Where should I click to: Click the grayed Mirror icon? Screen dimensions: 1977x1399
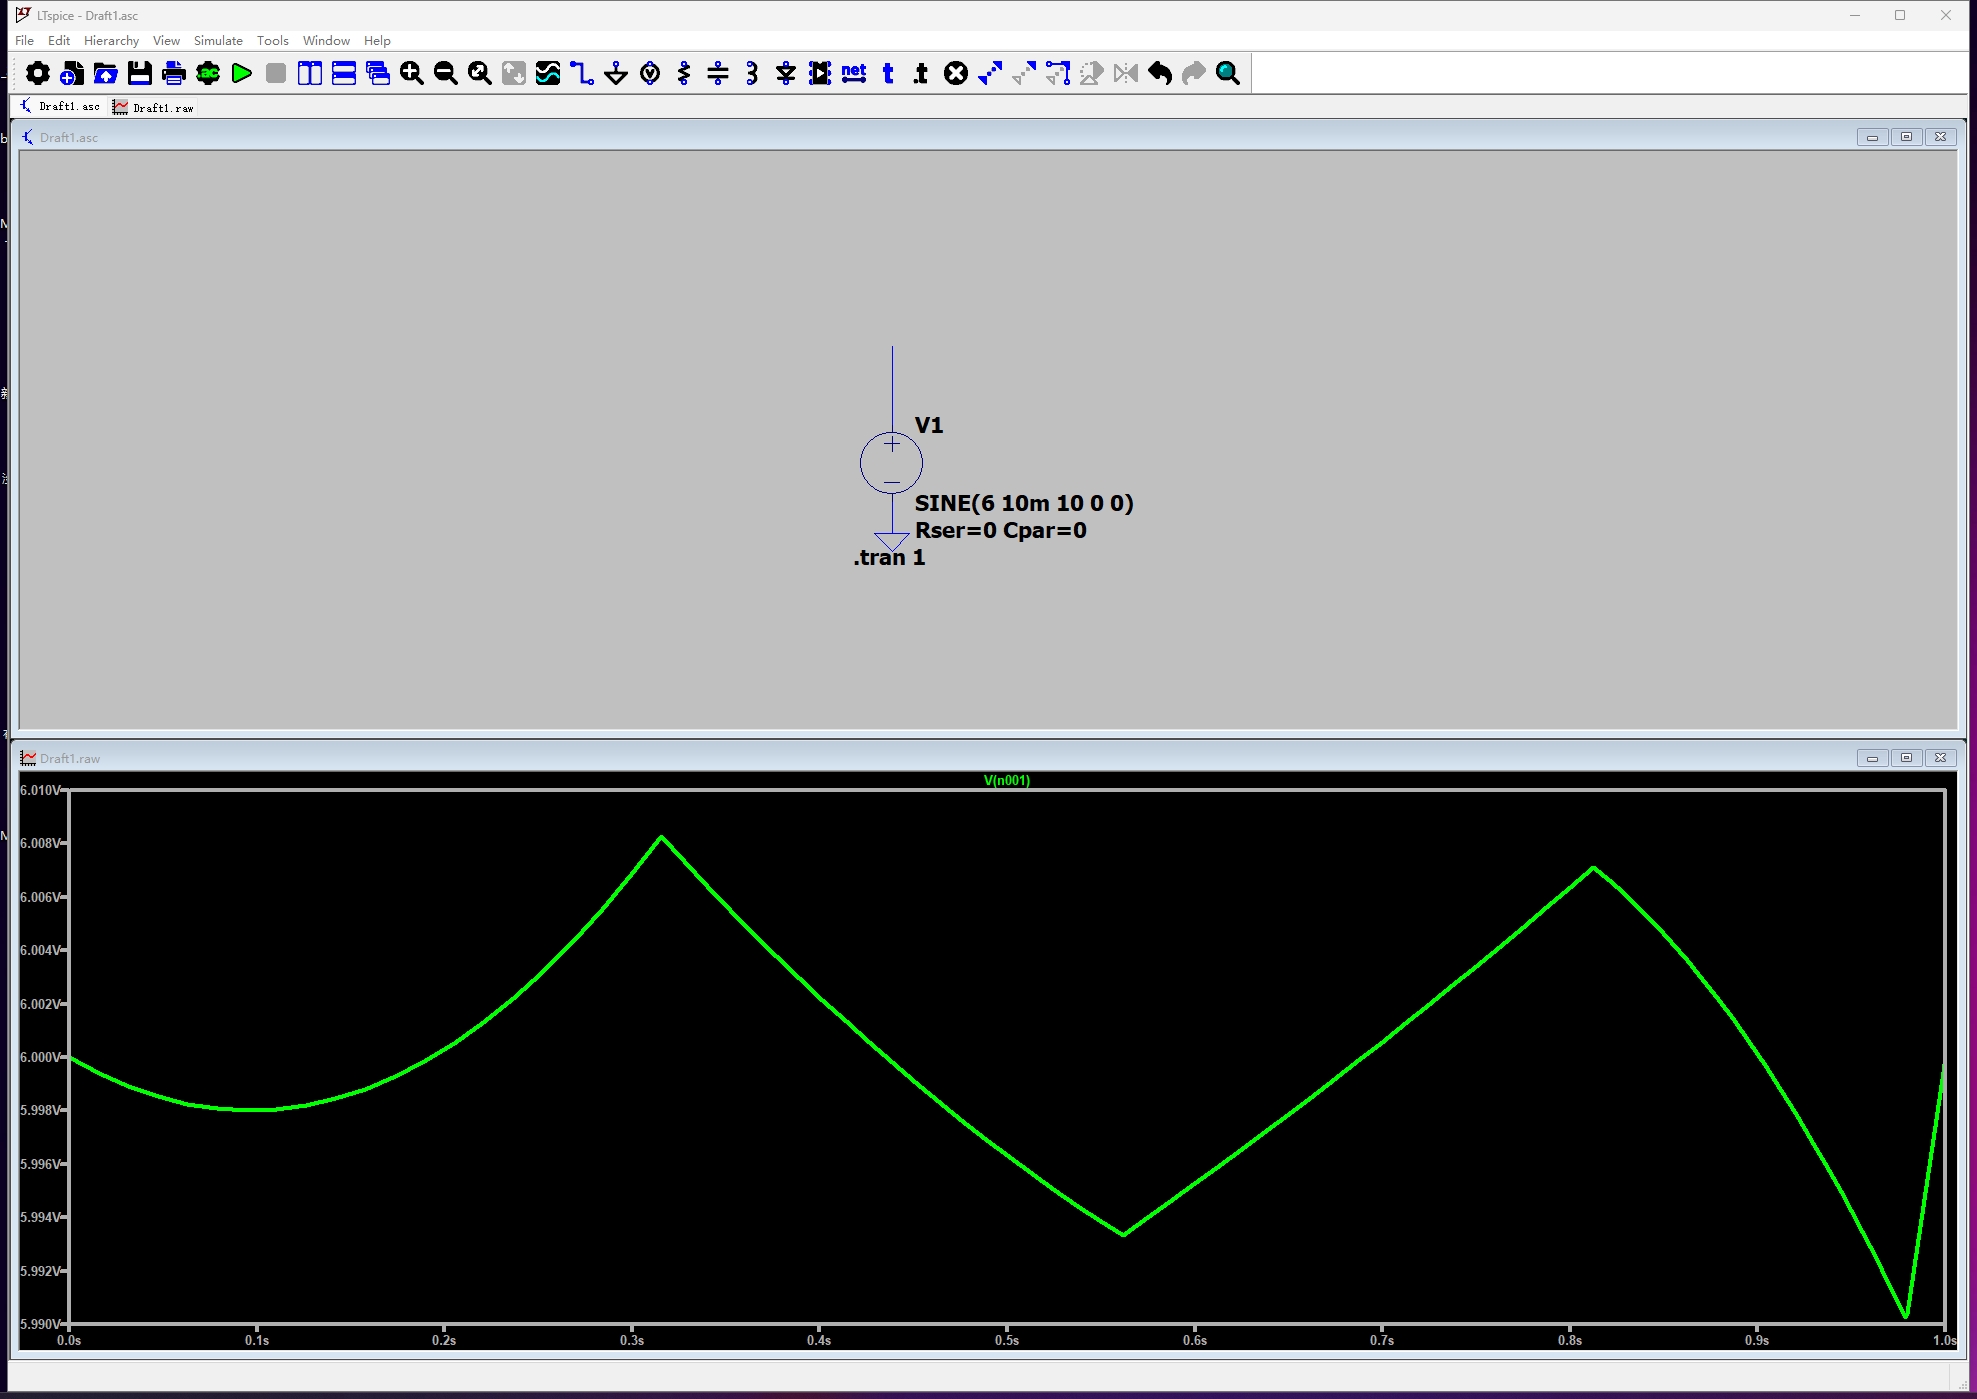click(x=1125, y=73)
